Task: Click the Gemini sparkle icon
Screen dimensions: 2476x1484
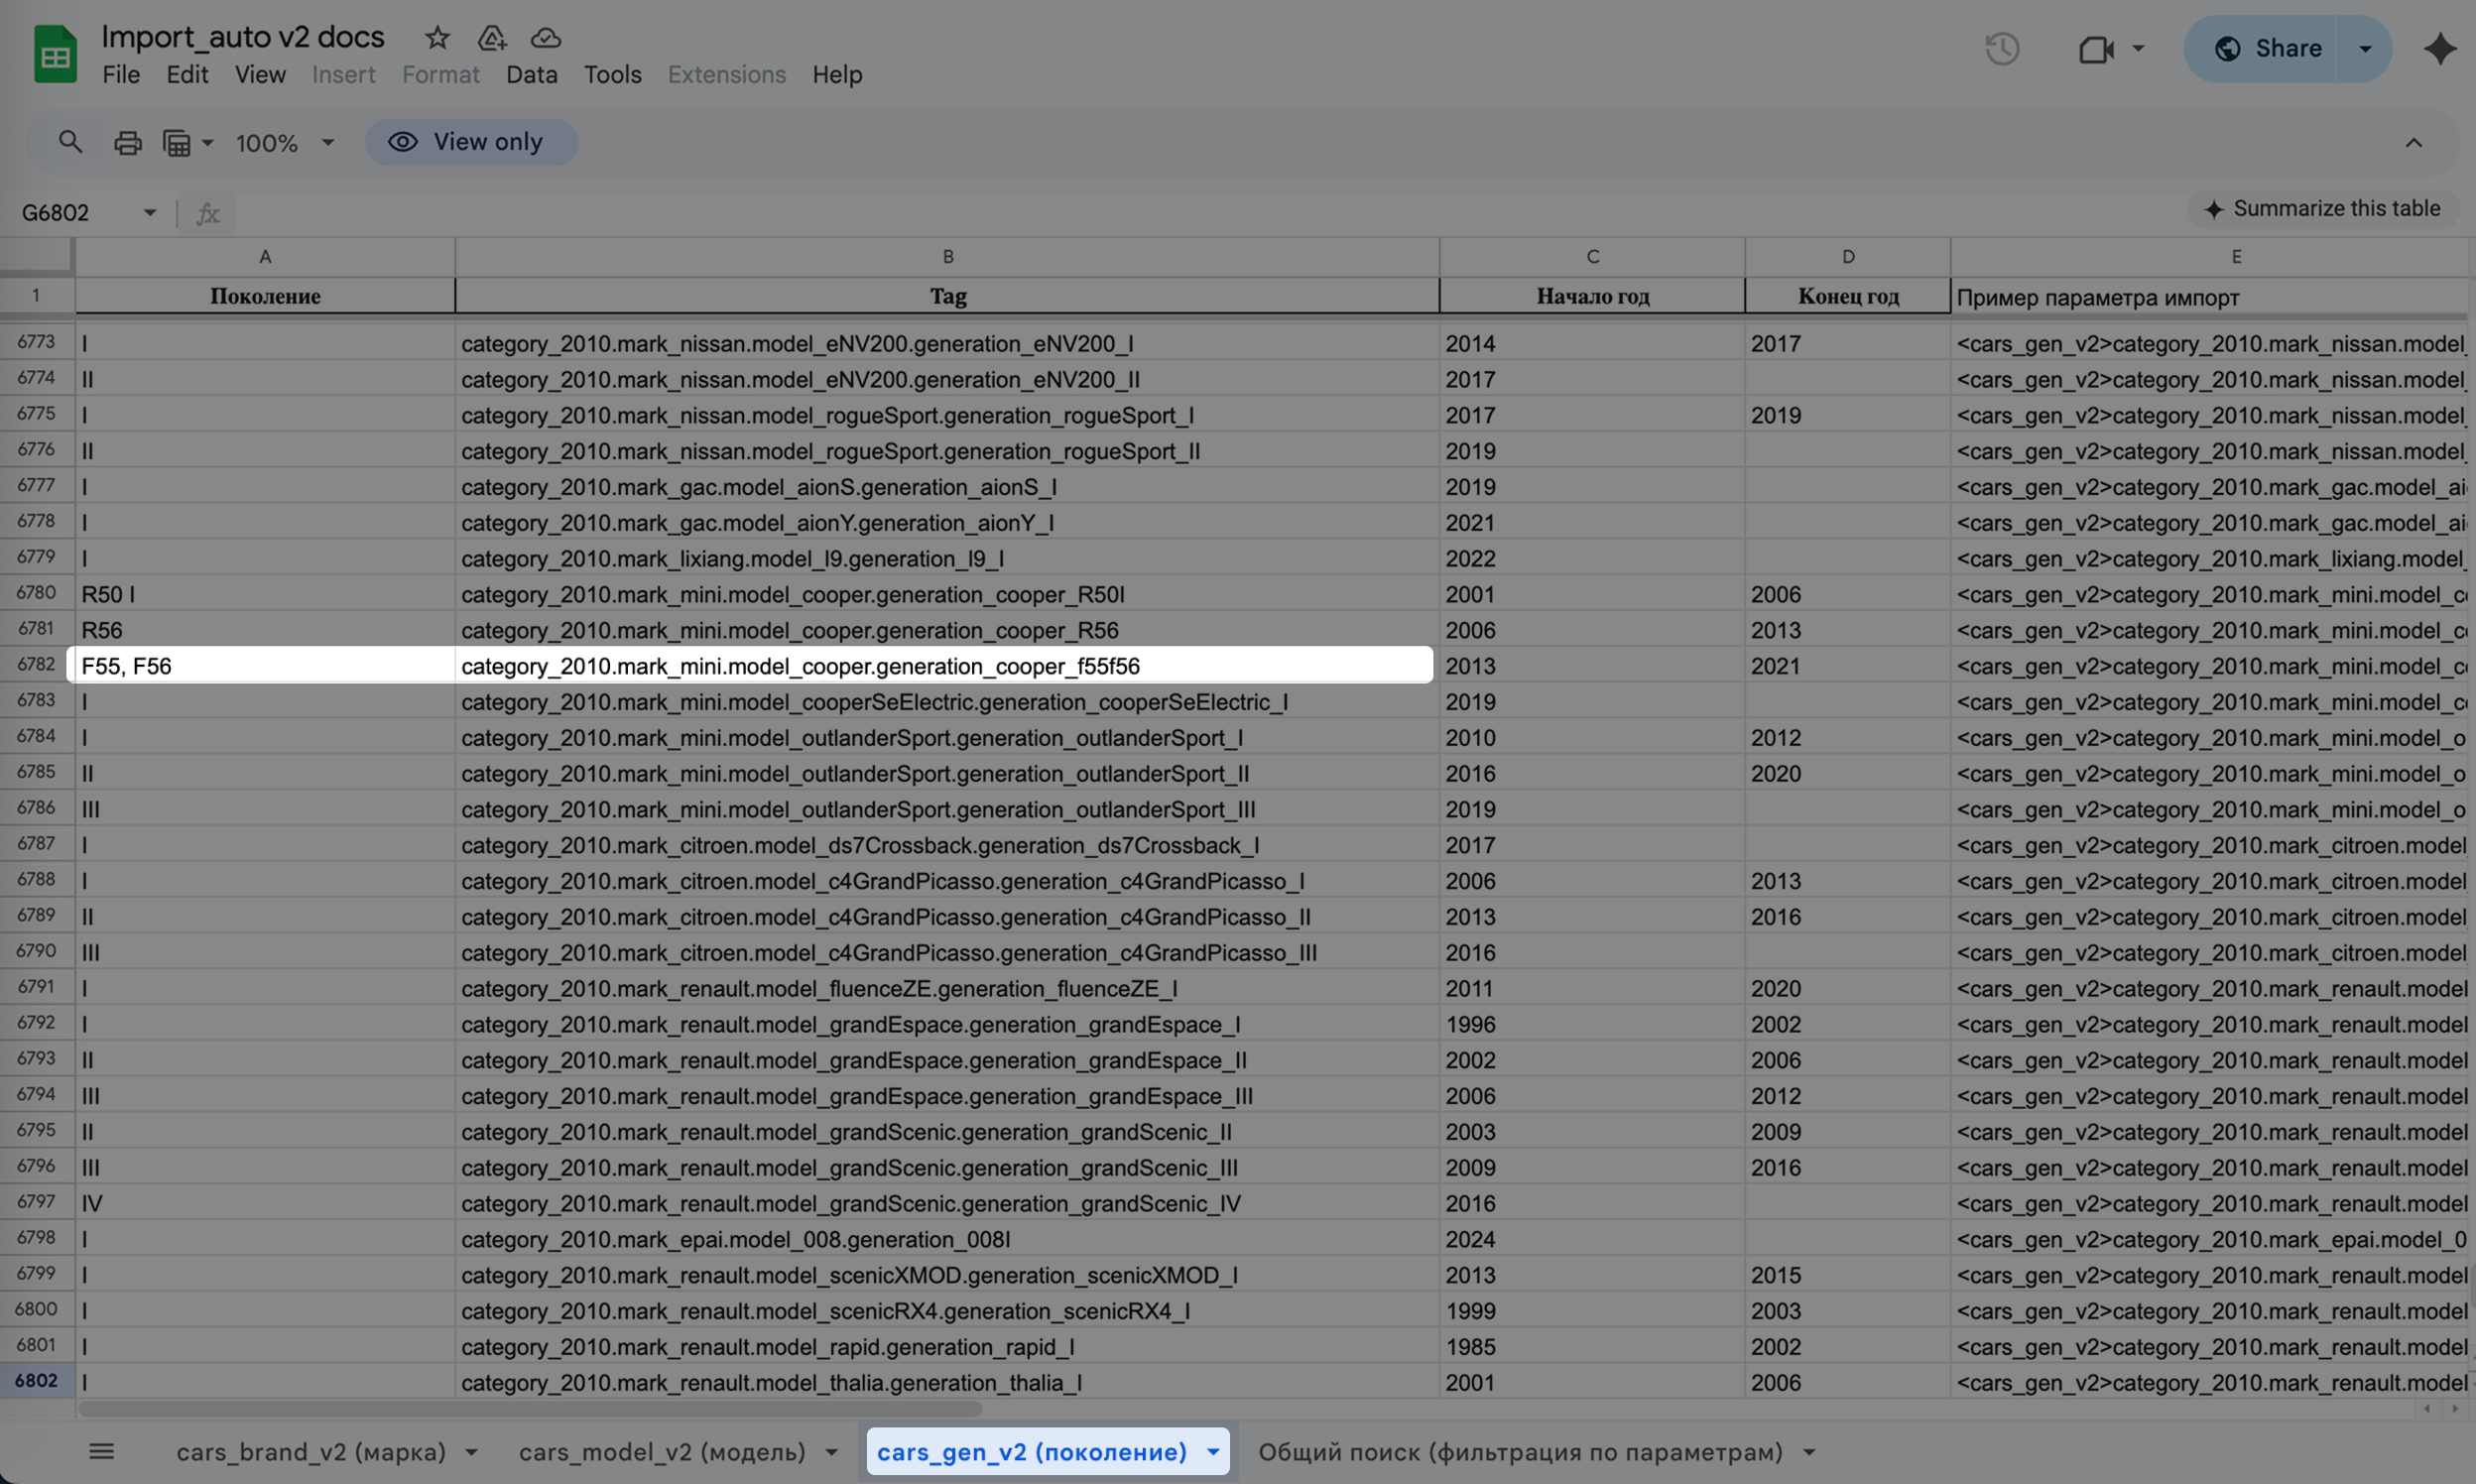Action: coord(2439,48)
